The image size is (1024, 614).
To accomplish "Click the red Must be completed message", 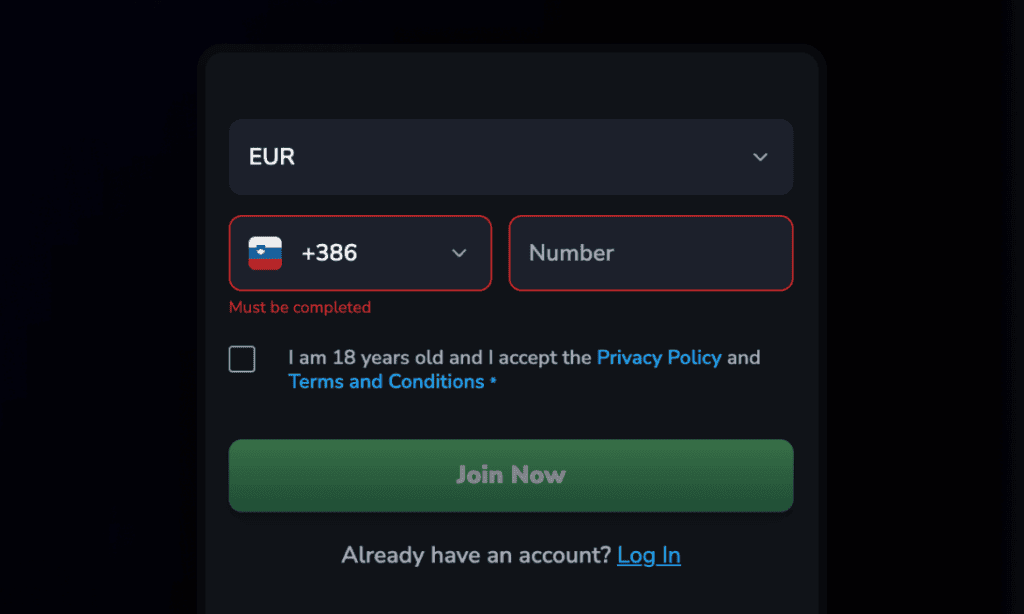I will click(300, 307).
